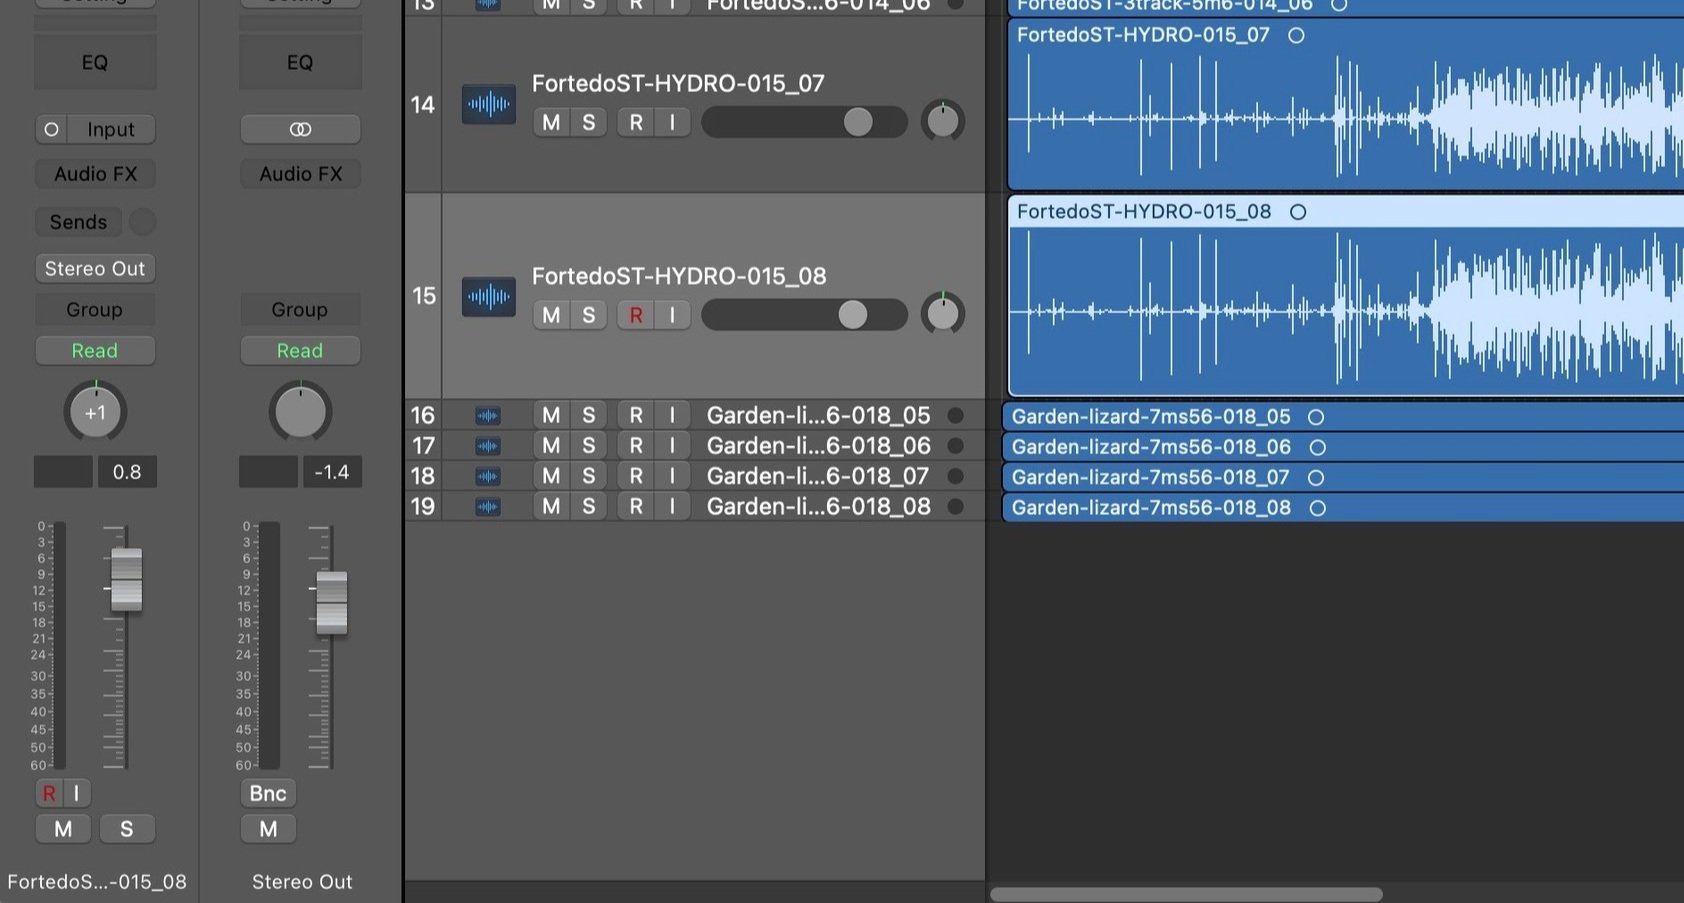
Task: Open the Input slot menu on channel strip
Action: (x=111, y=129)
